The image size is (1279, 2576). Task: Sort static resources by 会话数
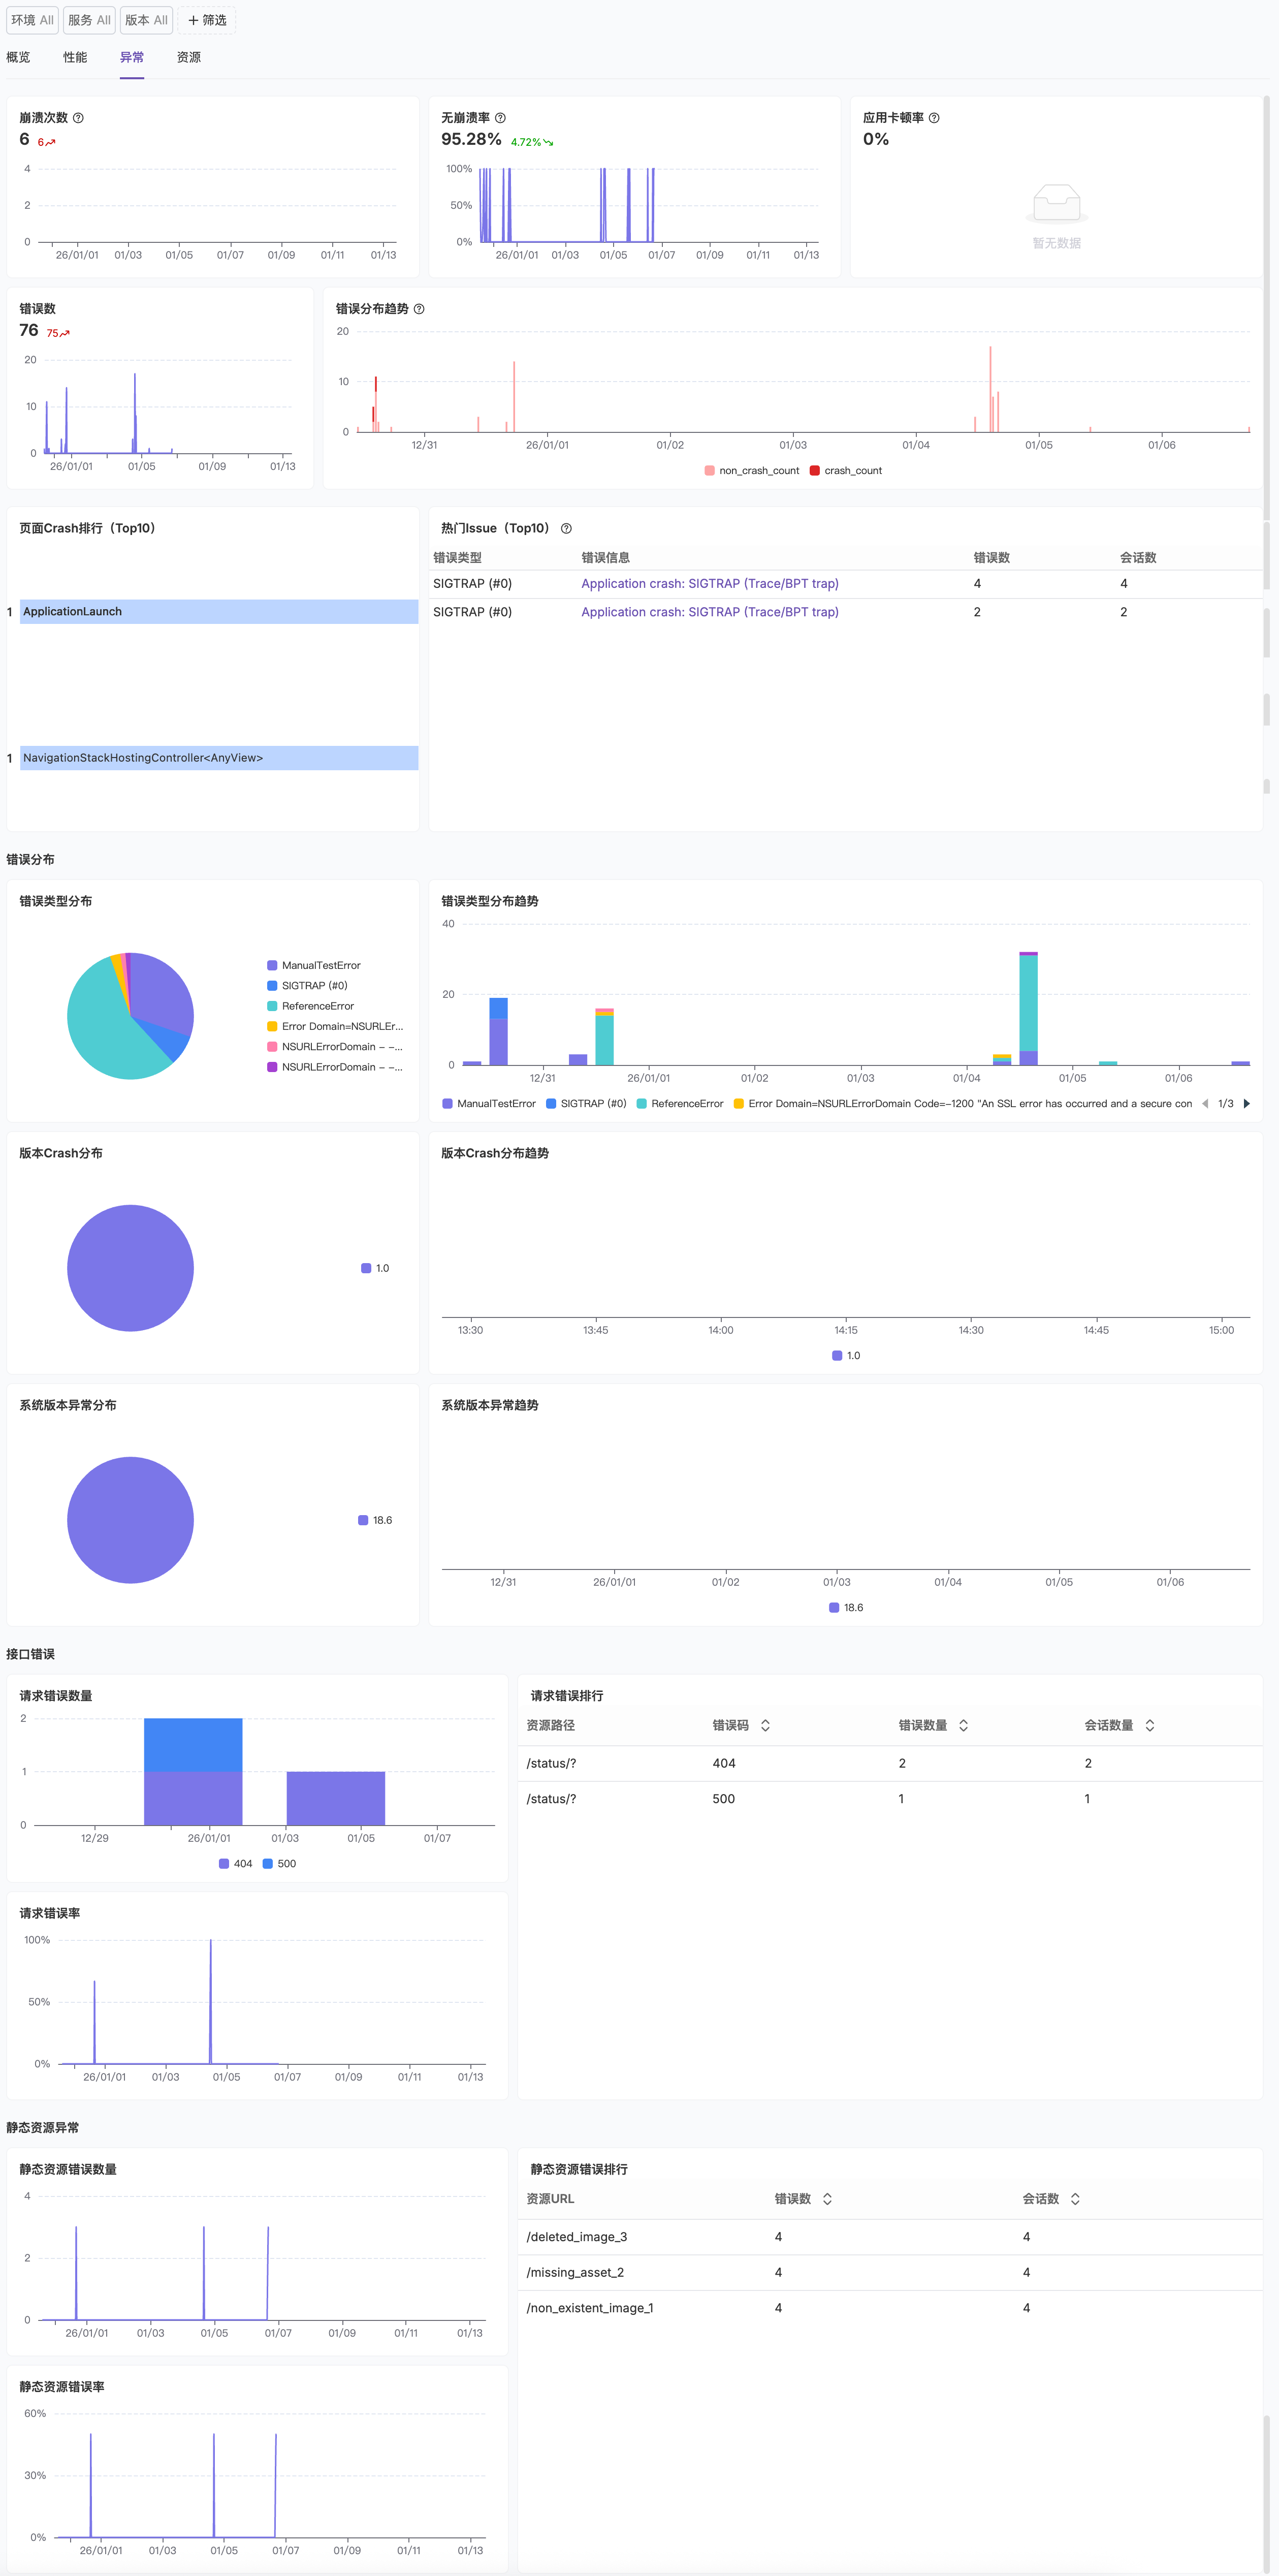click(x=1075, y=2199)
